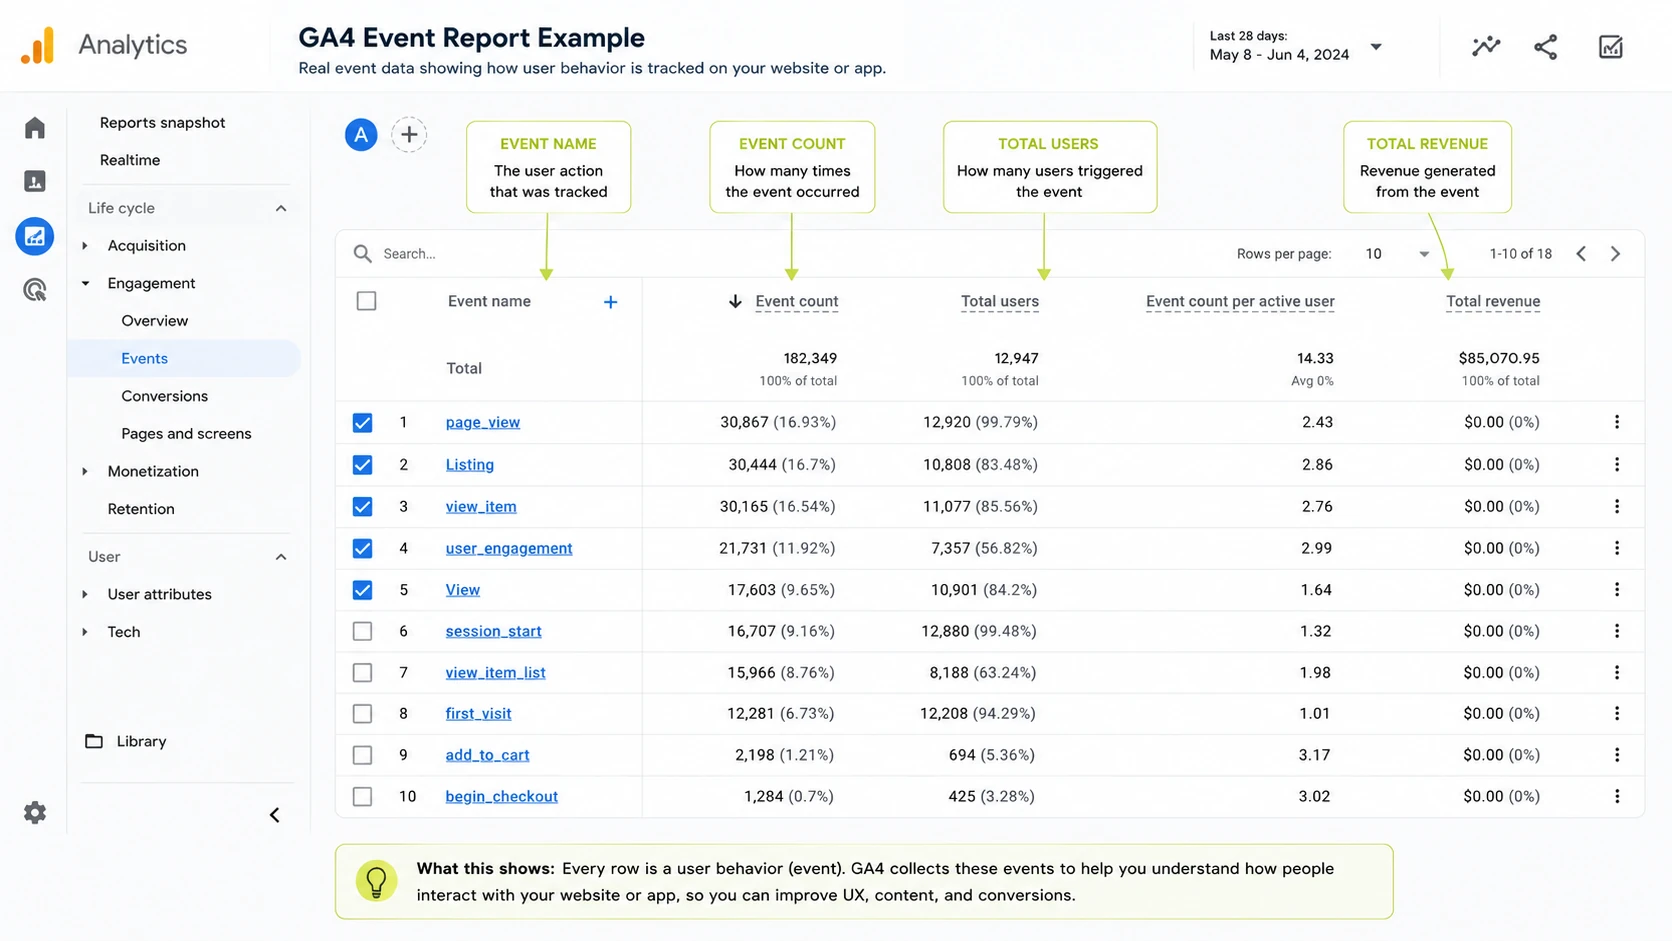Open Pages and screens report
Viewport: 1672px width, 941px height.
186,434
